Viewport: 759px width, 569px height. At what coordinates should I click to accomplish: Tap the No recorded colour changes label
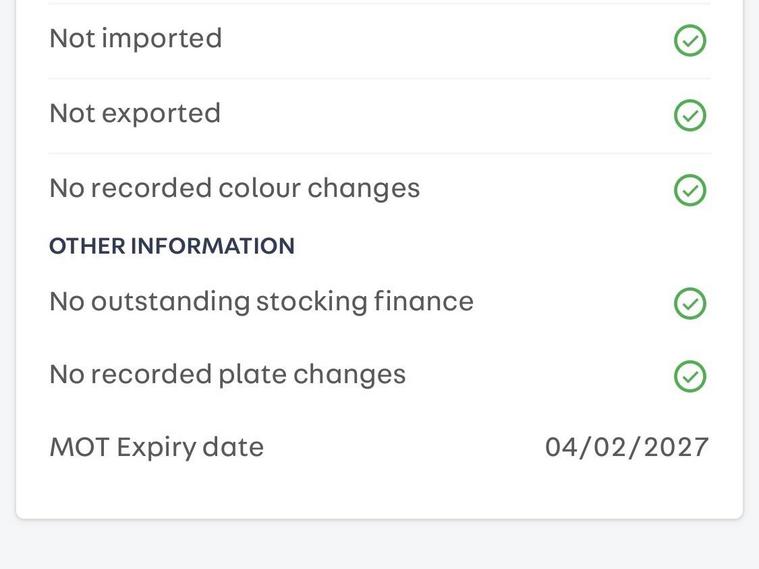click(x=234, y=188)
